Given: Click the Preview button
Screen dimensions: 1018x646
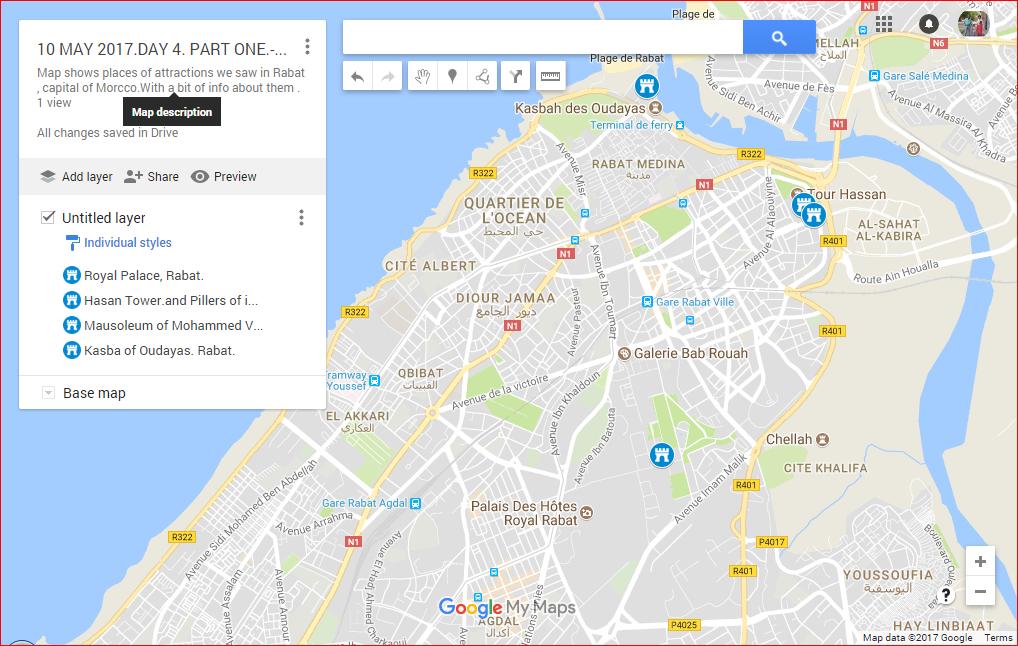Looking at the screenshot, I should (224, 177).
